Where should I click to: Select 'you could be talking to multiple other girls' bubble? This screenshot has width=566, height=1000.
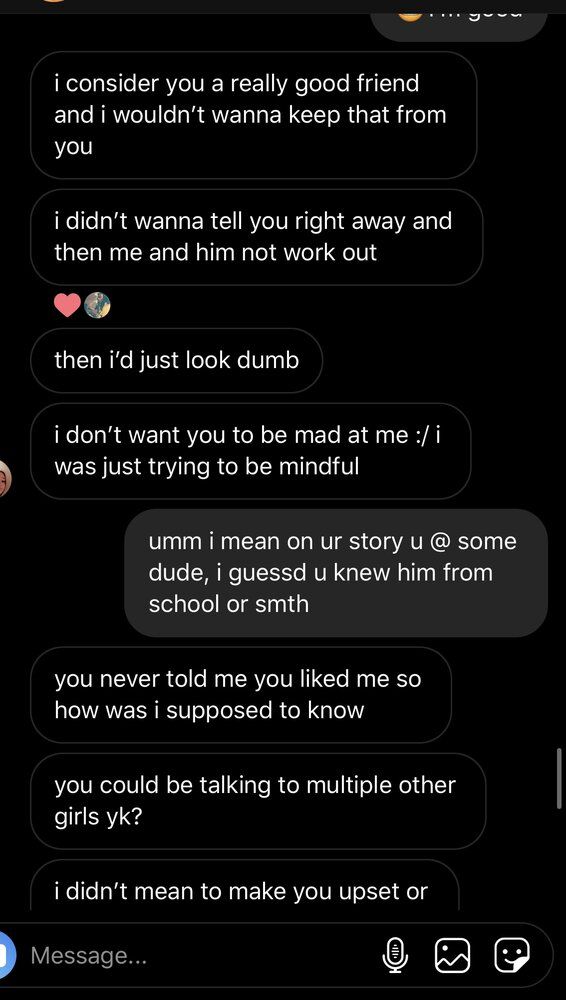click(258, 801)
